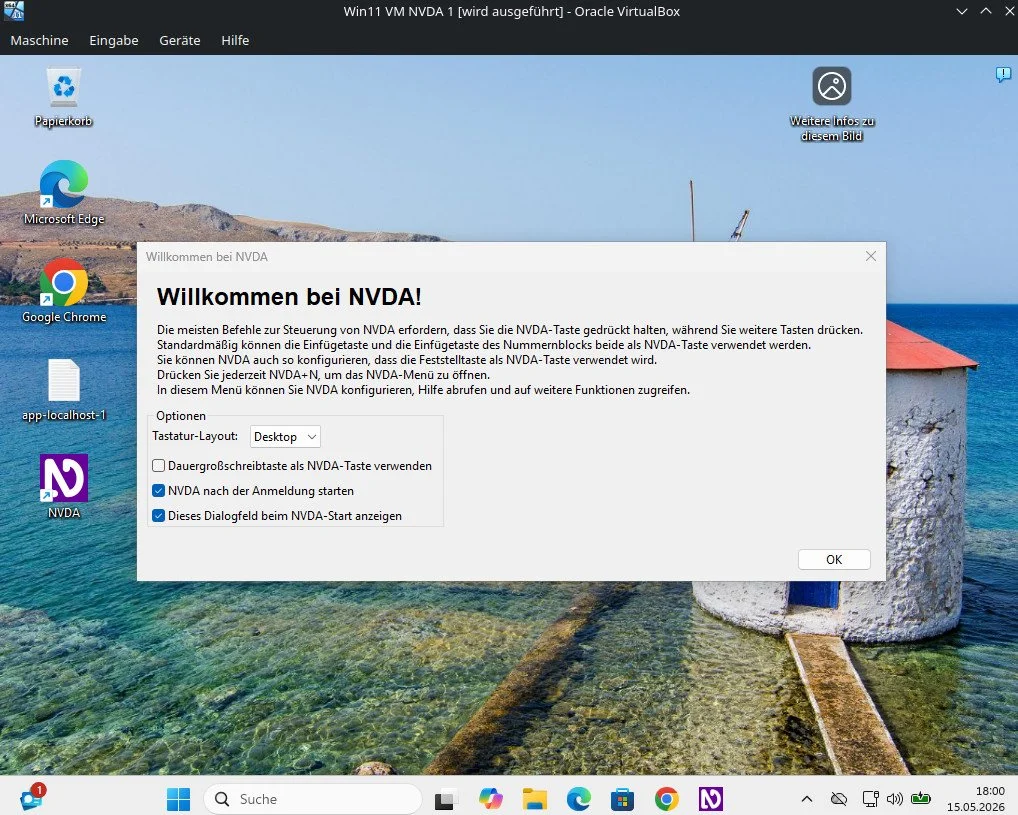The image size is (1018, 815).
Task: Open File Explorer from the taskbar
Action: coord(534,799)
